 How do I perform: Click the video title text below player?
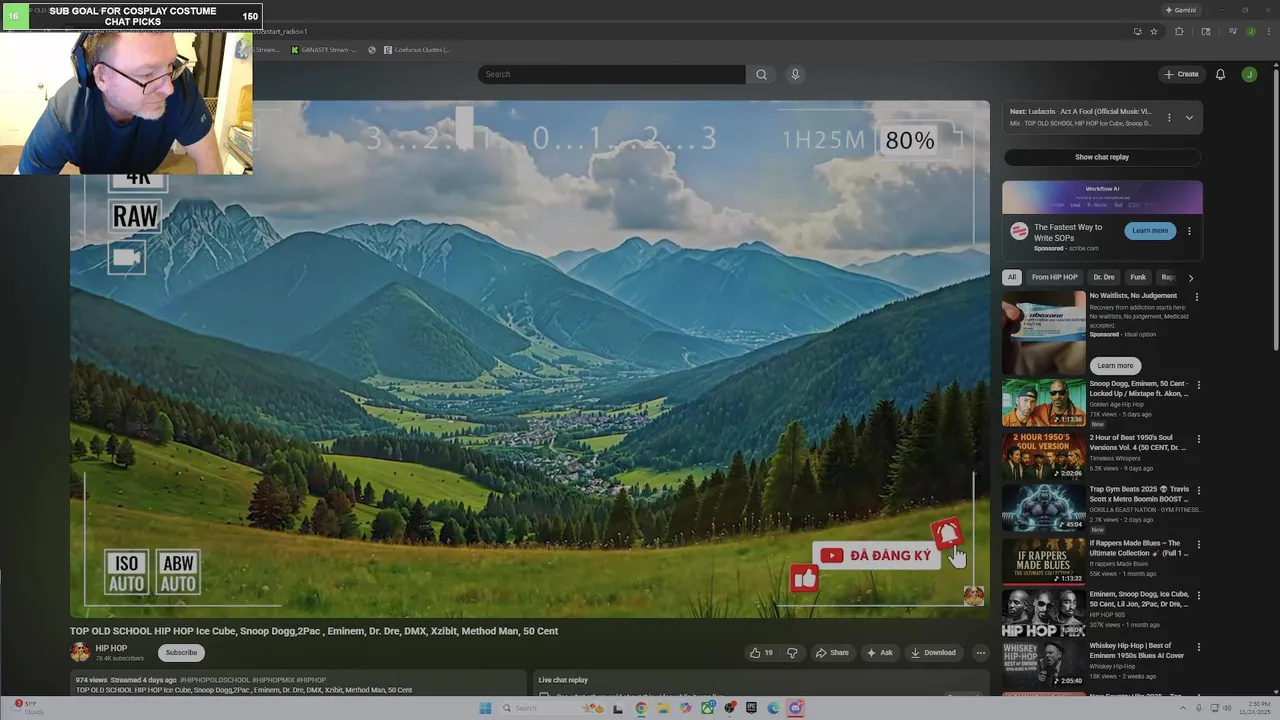[314, 631]
